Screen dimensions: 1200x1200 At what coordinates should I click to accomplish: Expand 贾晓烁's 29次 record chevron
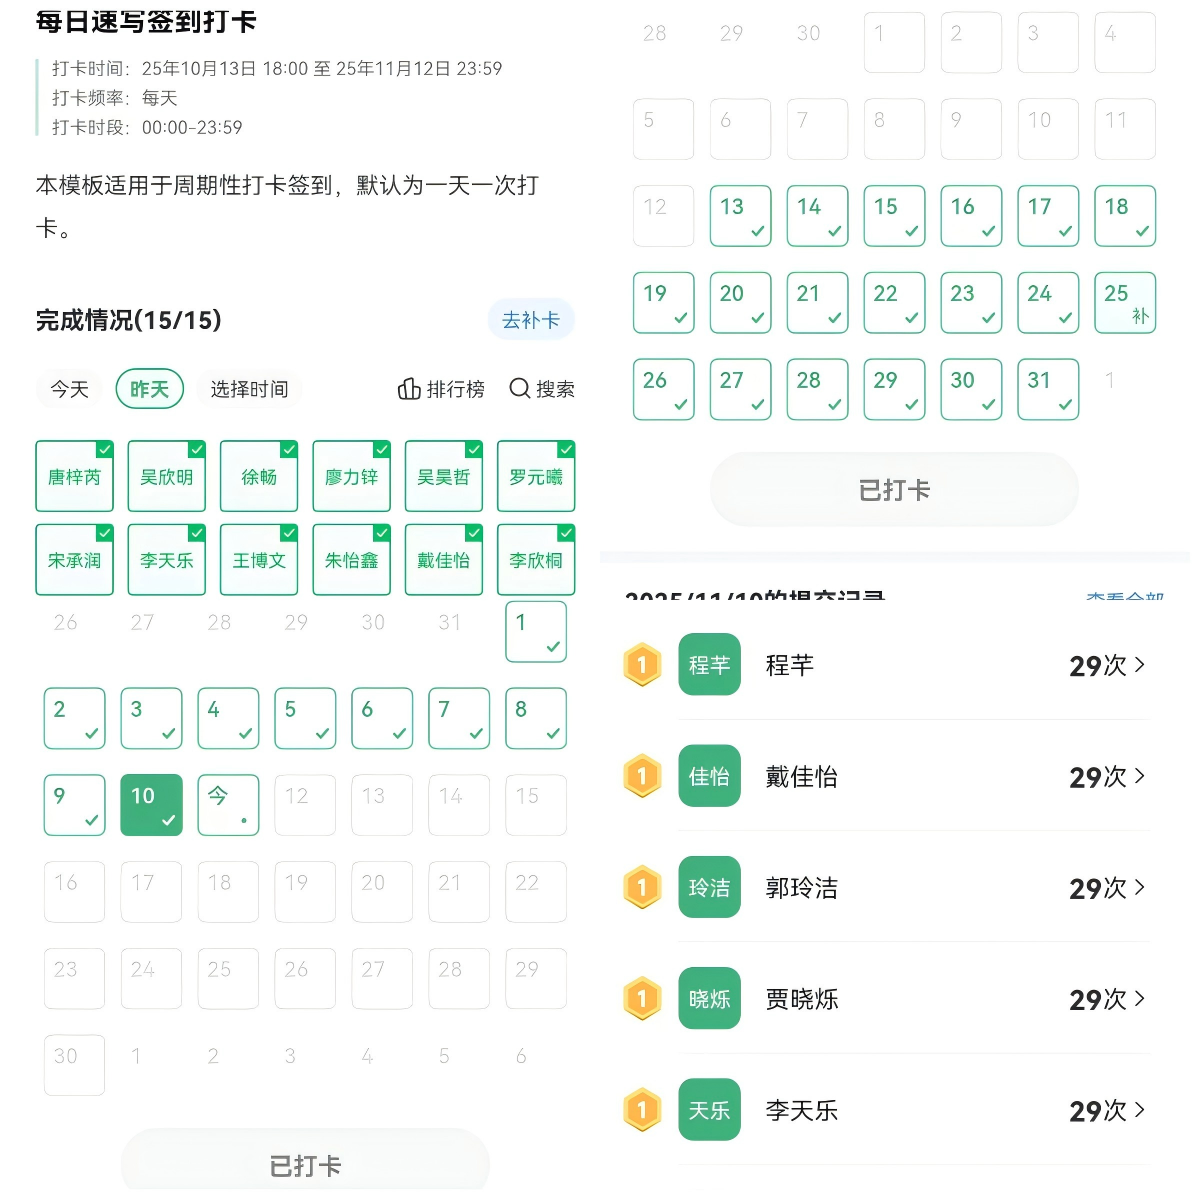[1140, 998]
